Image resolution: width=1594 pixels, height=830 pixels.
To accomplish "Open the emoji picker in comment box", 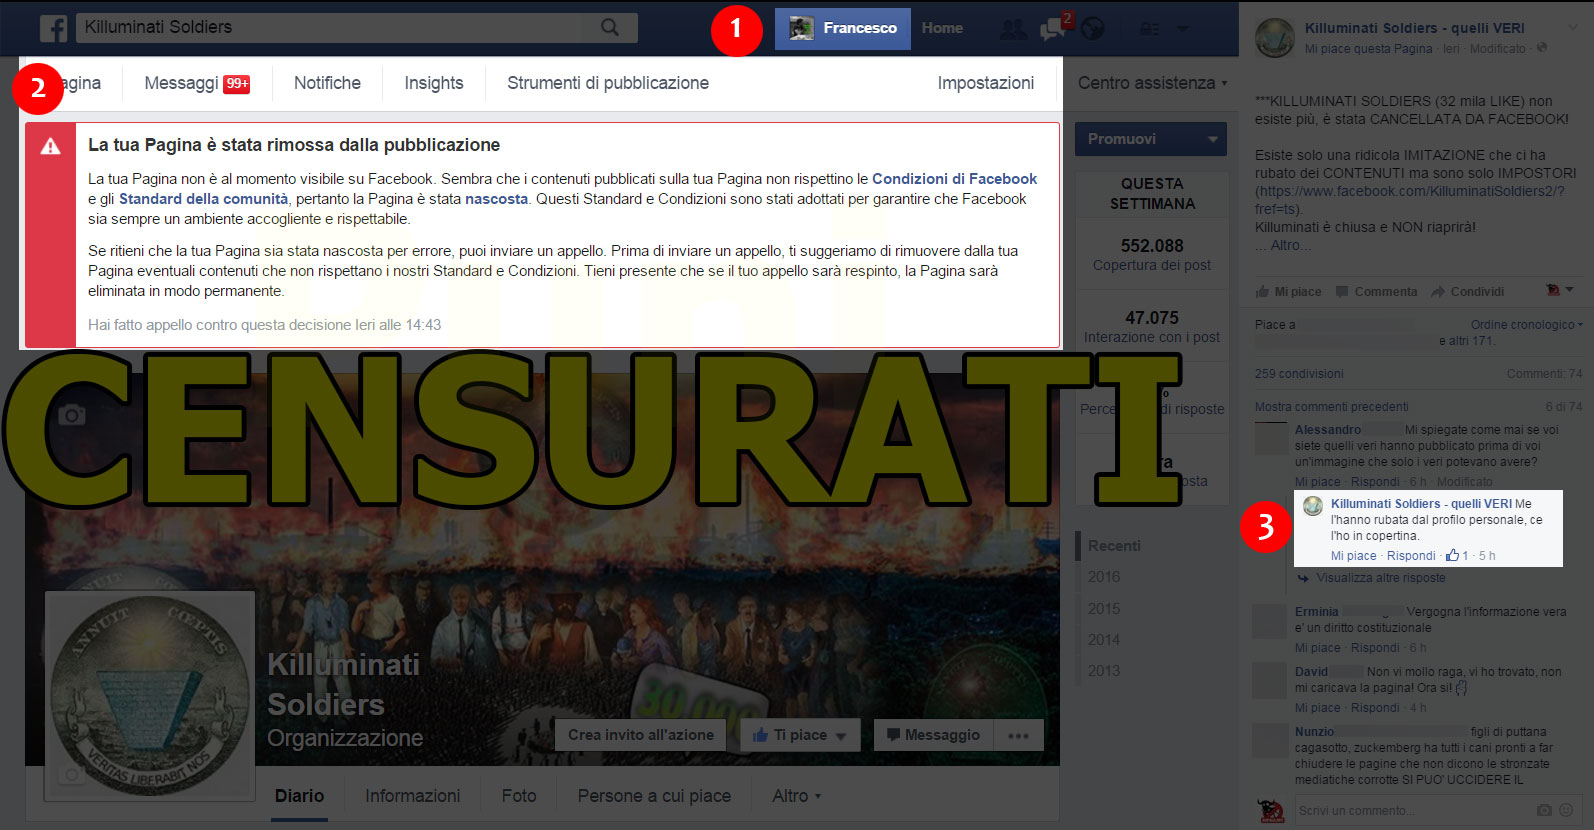I will tap(1566, 810).
